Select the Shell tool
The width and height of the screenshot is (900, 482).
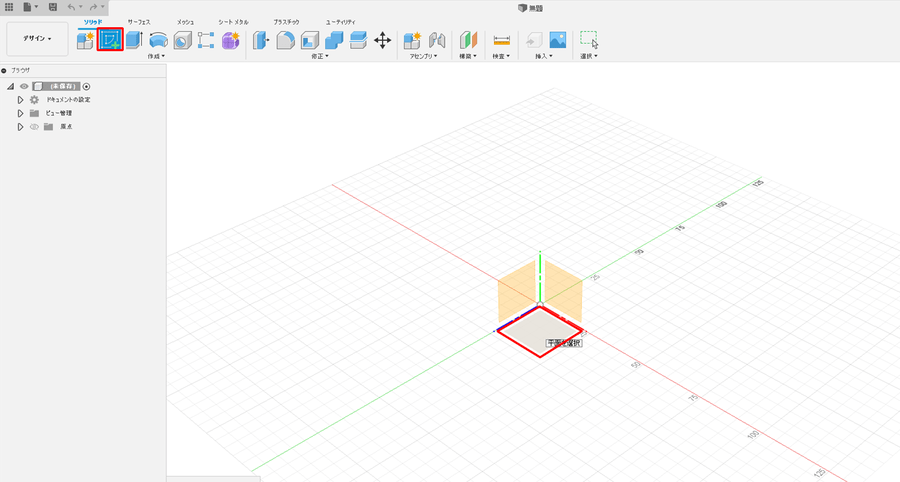coord(310,40)
